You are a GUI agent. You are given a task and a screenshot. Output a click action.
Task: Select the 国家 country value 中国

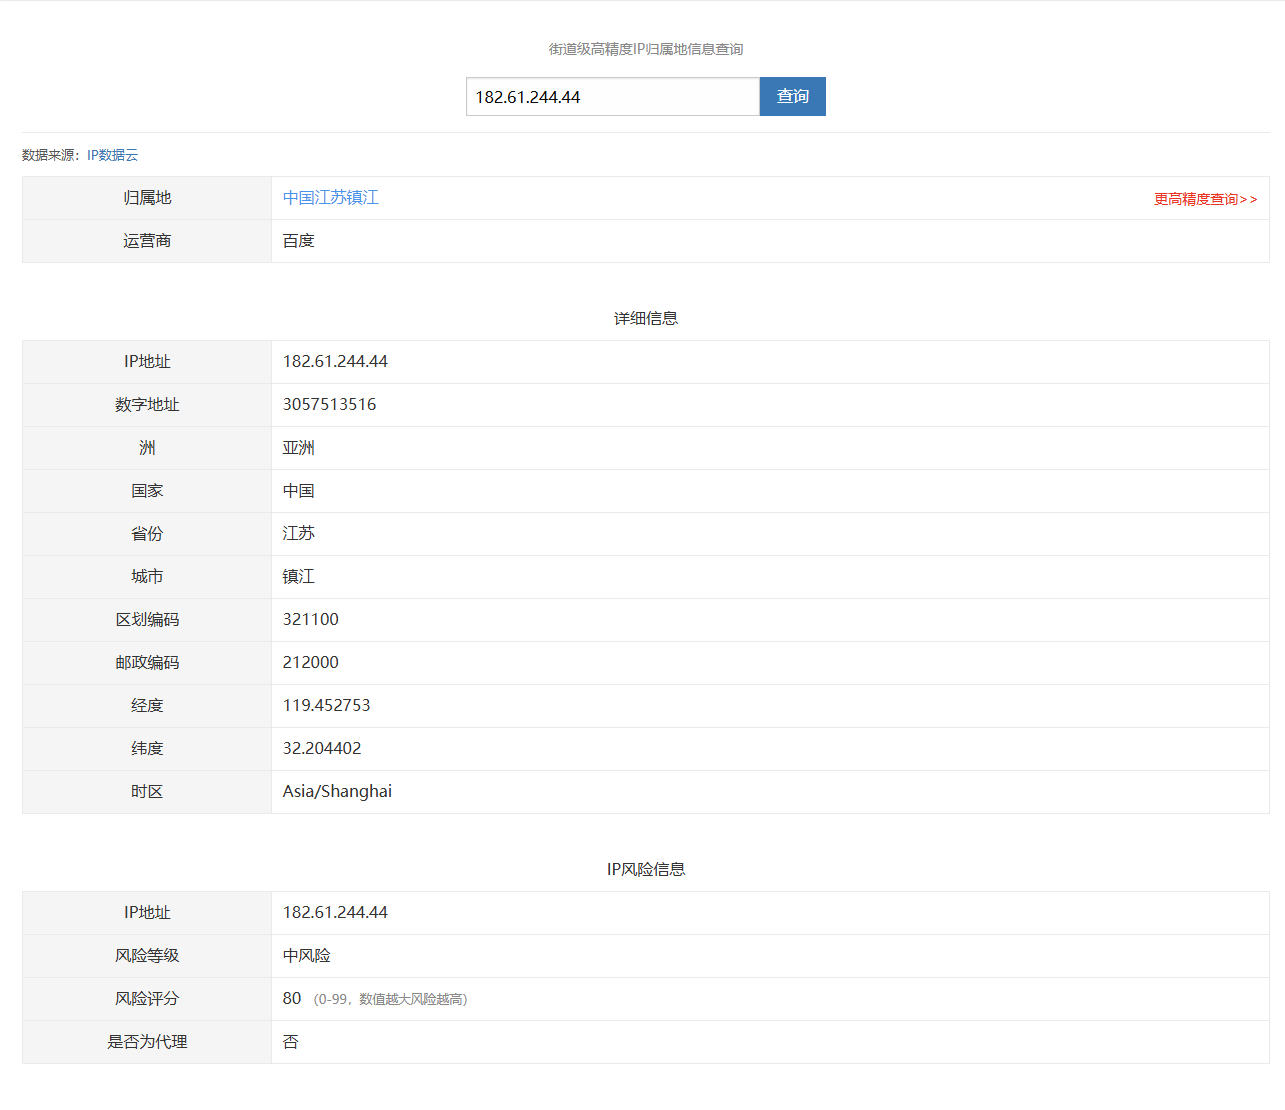tap(298, 490)
